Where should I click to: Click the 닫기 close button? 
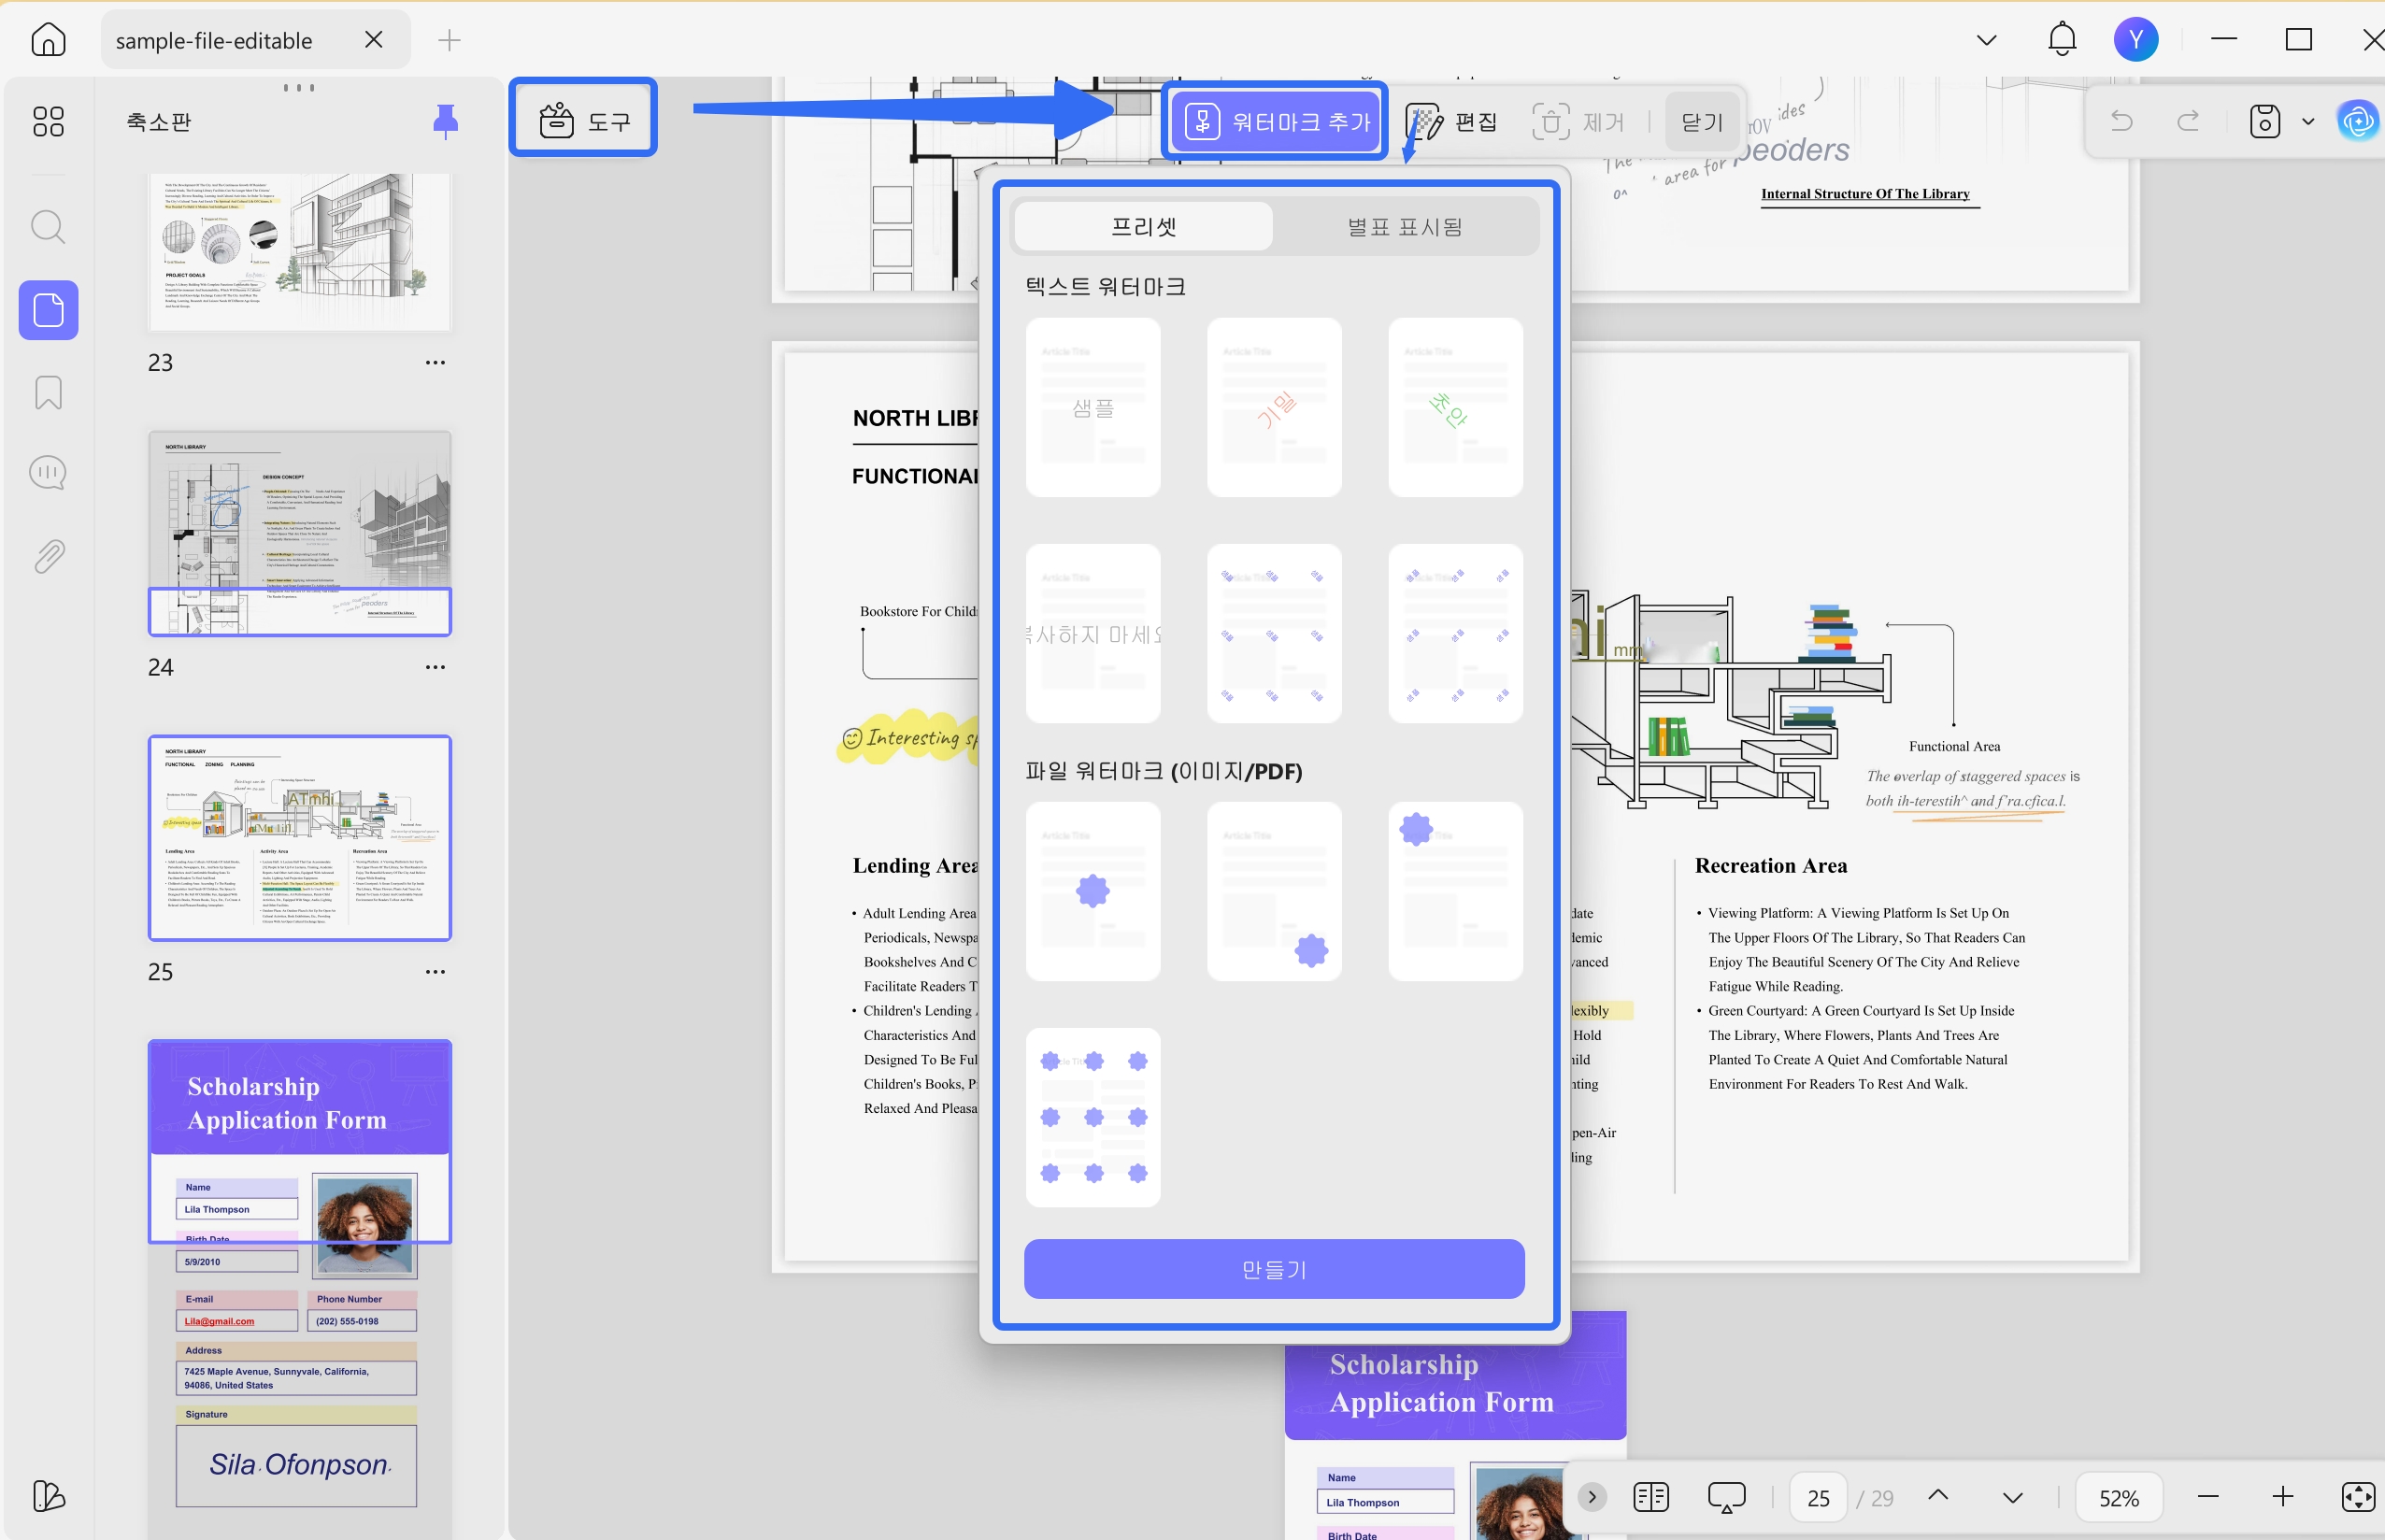(x=1702, y=122)
